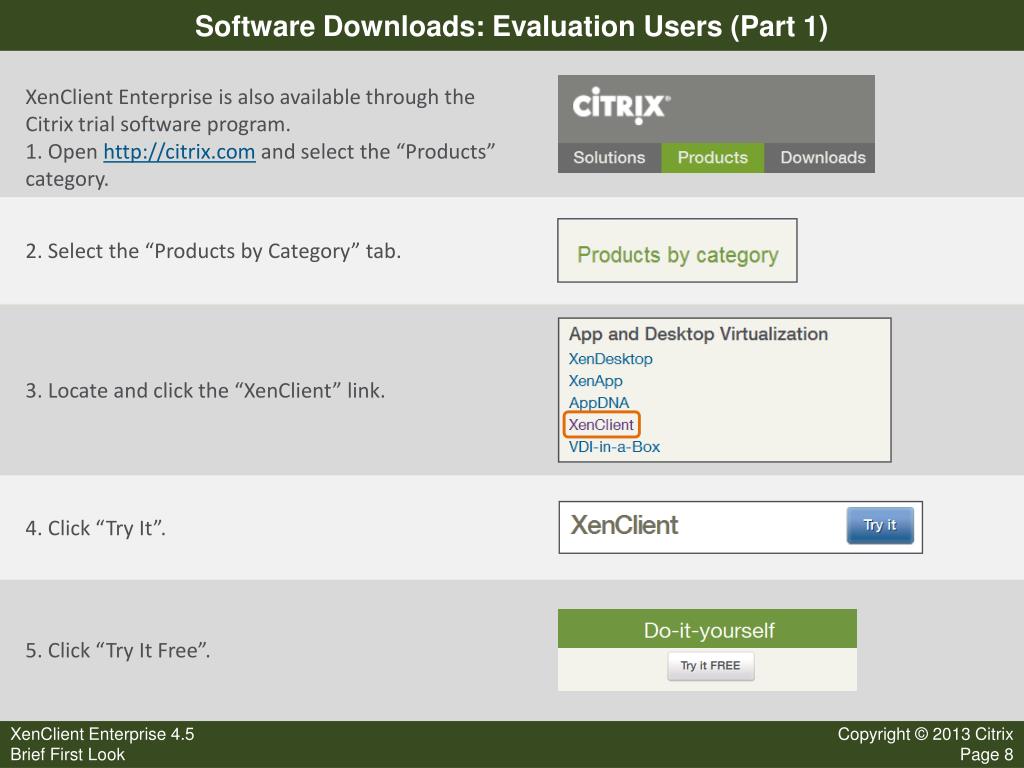The image size is (1024, 768).
Task: Click step text 'Select the Products by Category tab'
Action: pyautogui.click(x=213, y=251)
